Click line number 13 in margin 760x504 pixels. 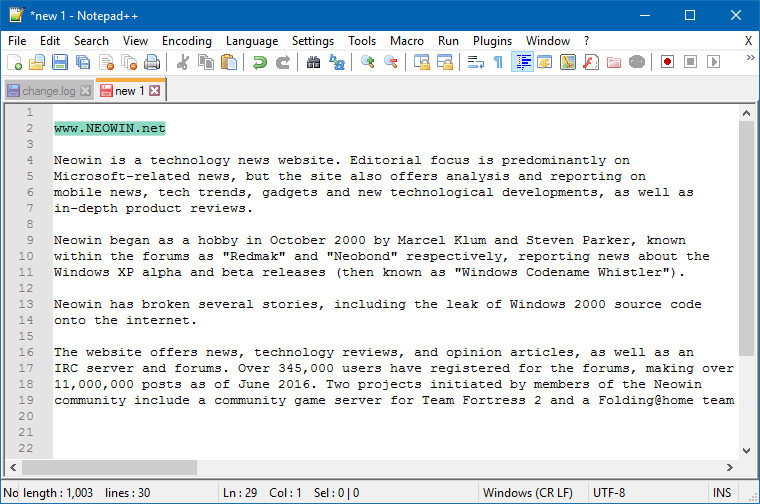[x=26, y=304]
